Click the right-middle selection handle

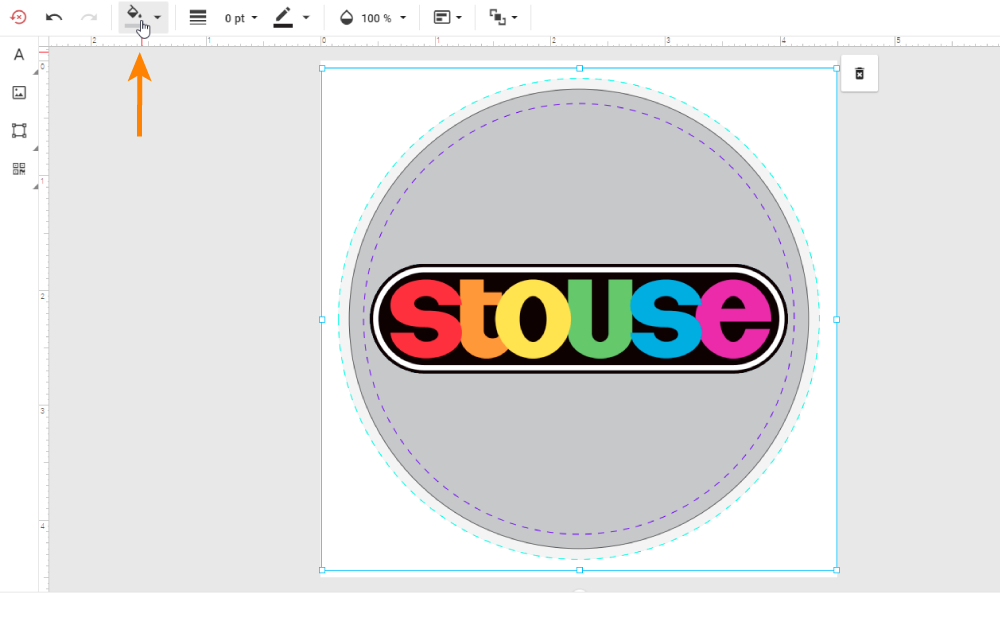coord(837,320)
